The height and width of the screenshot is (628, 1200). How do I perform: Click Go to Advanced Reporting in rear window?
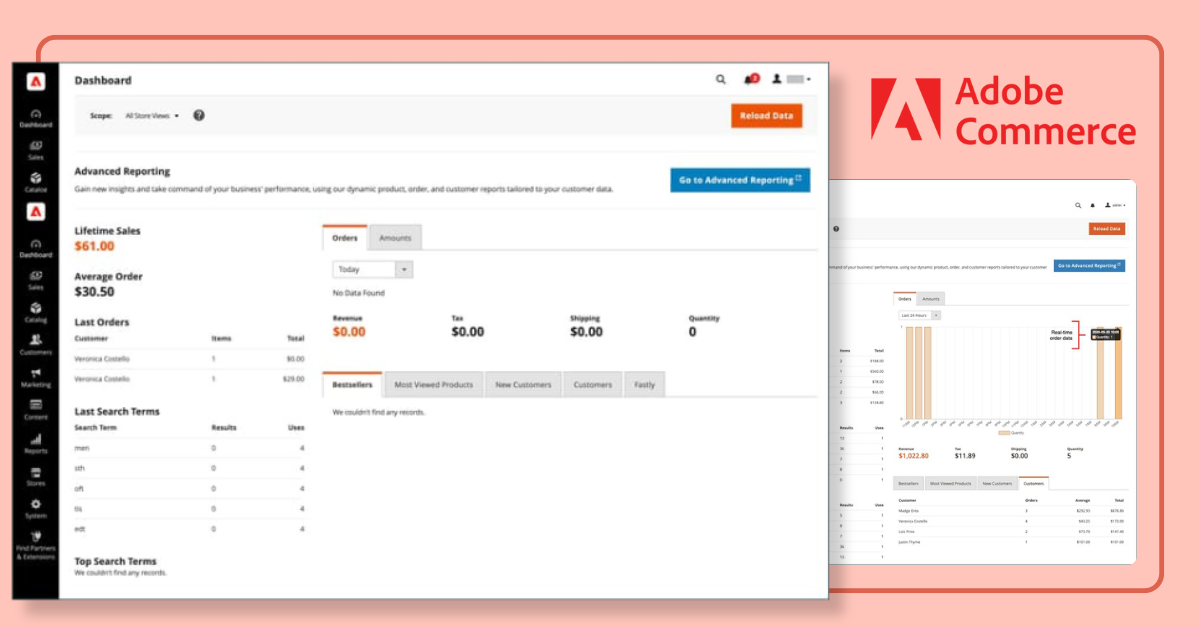coord(1089,266)
